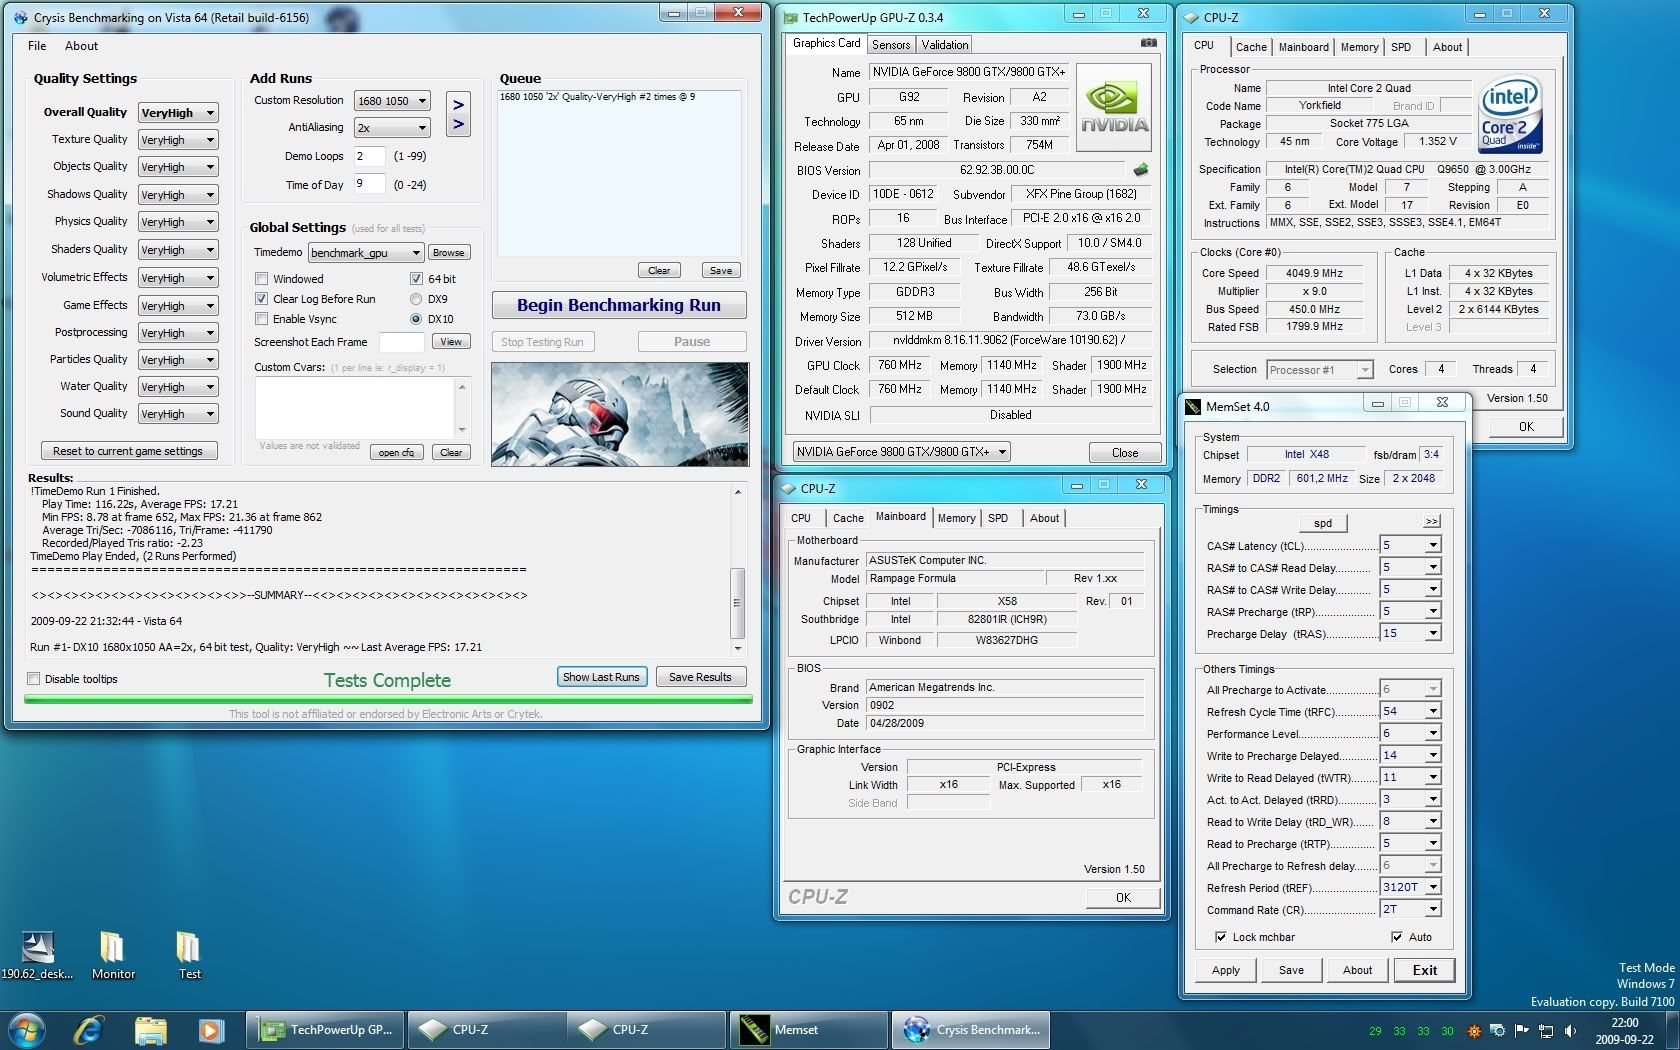Click the GPU-Z title bar icon
The image size is (1680, 1050).
pos(790,17)
